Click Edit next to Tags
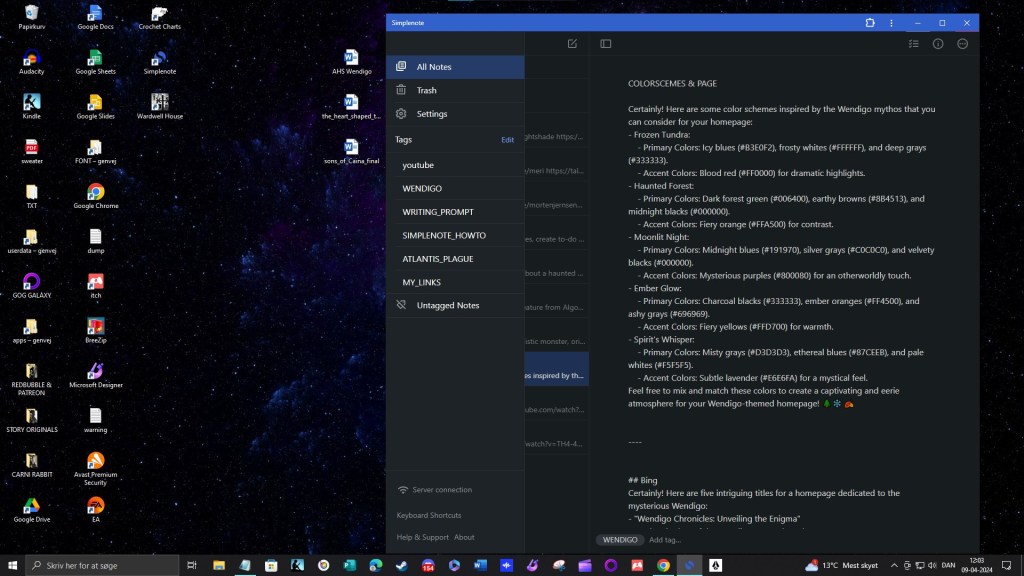The height and width of the screenshot is (576, 1024). tap(507, 140)
